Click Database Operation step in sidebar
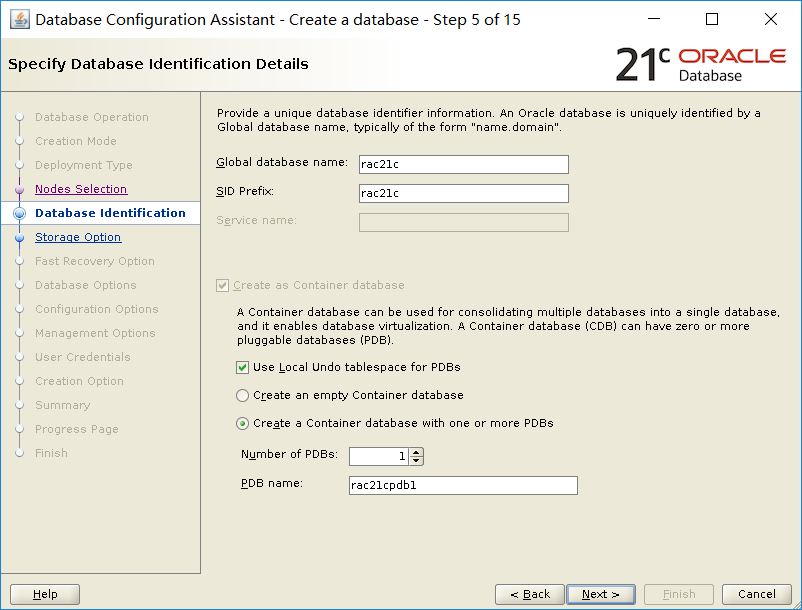Viewport: 802px width, 610px height. (92, 117)
